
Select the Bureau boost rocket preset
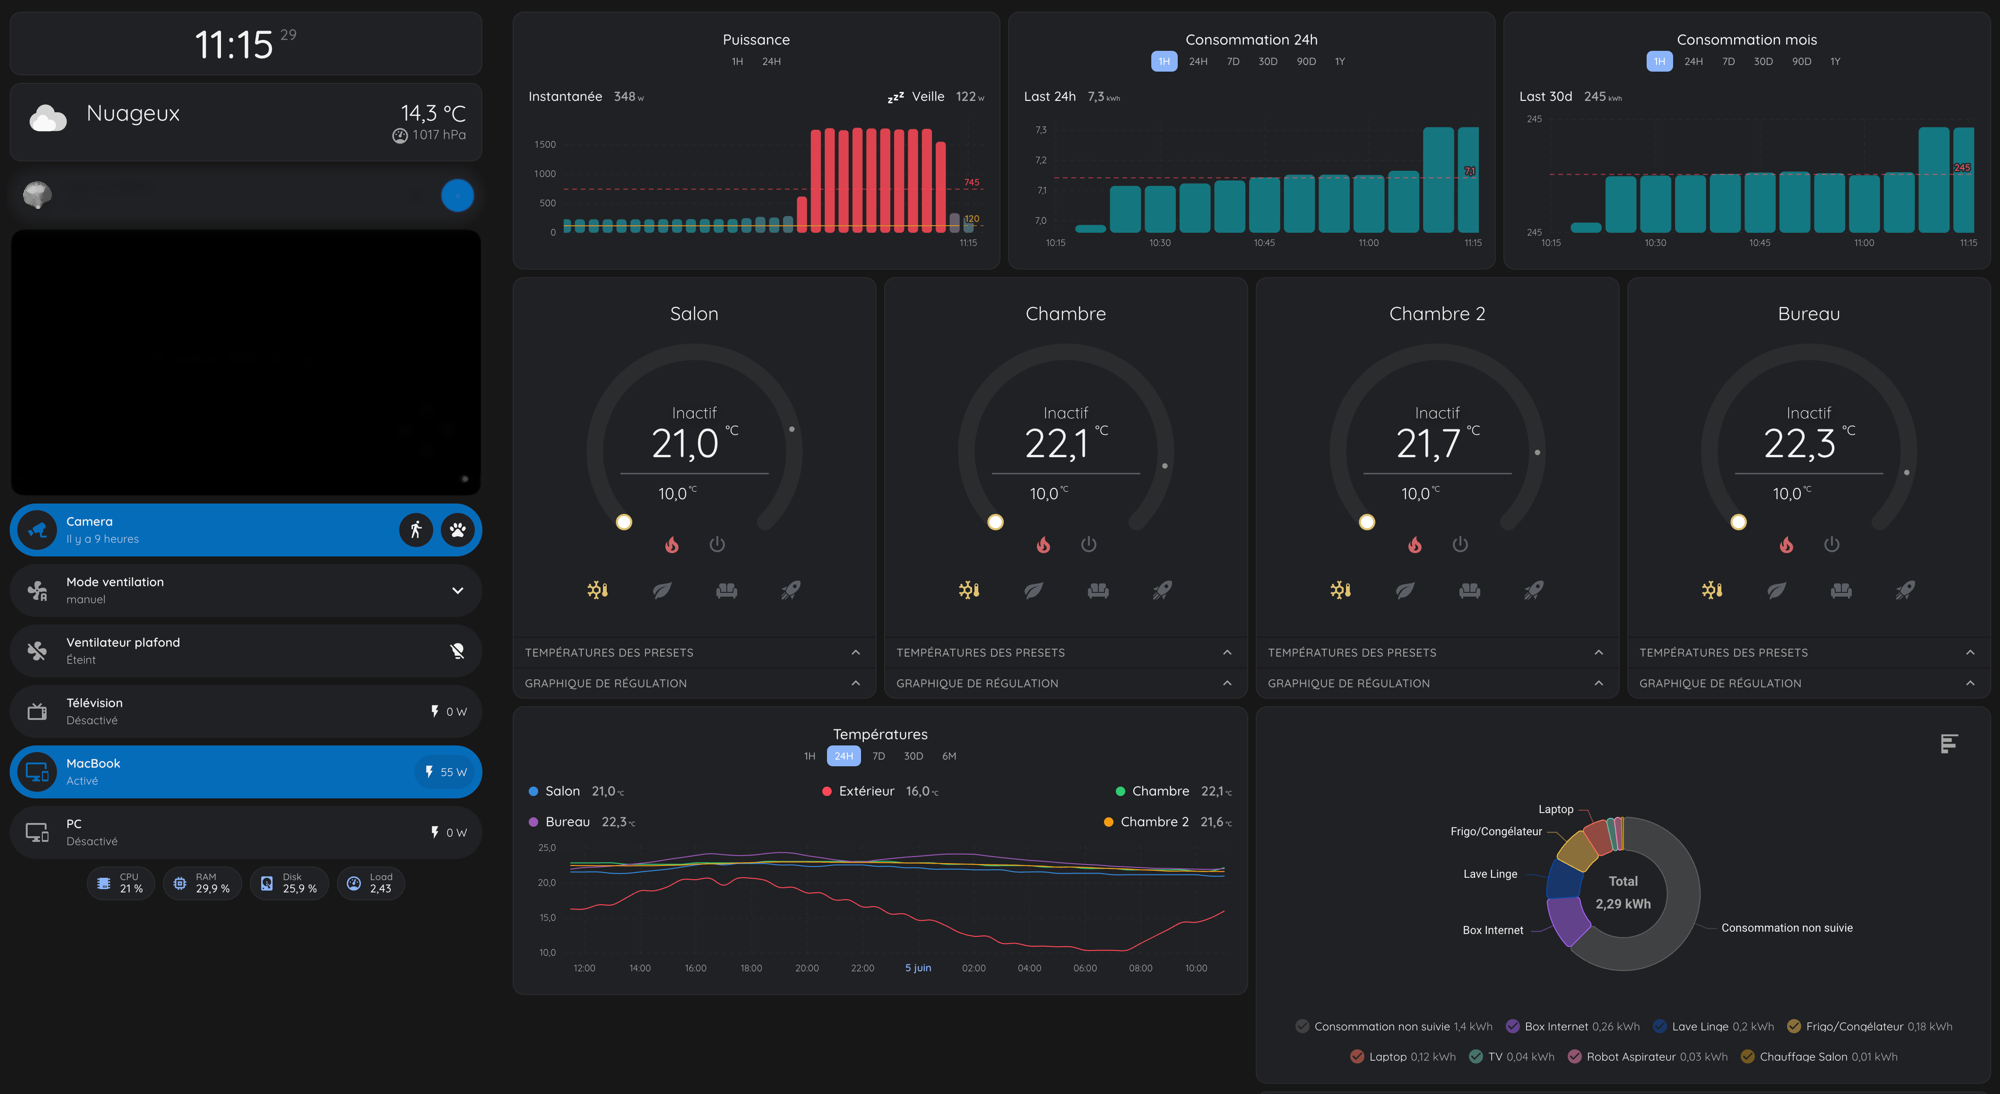click(x=1906, y=590)
